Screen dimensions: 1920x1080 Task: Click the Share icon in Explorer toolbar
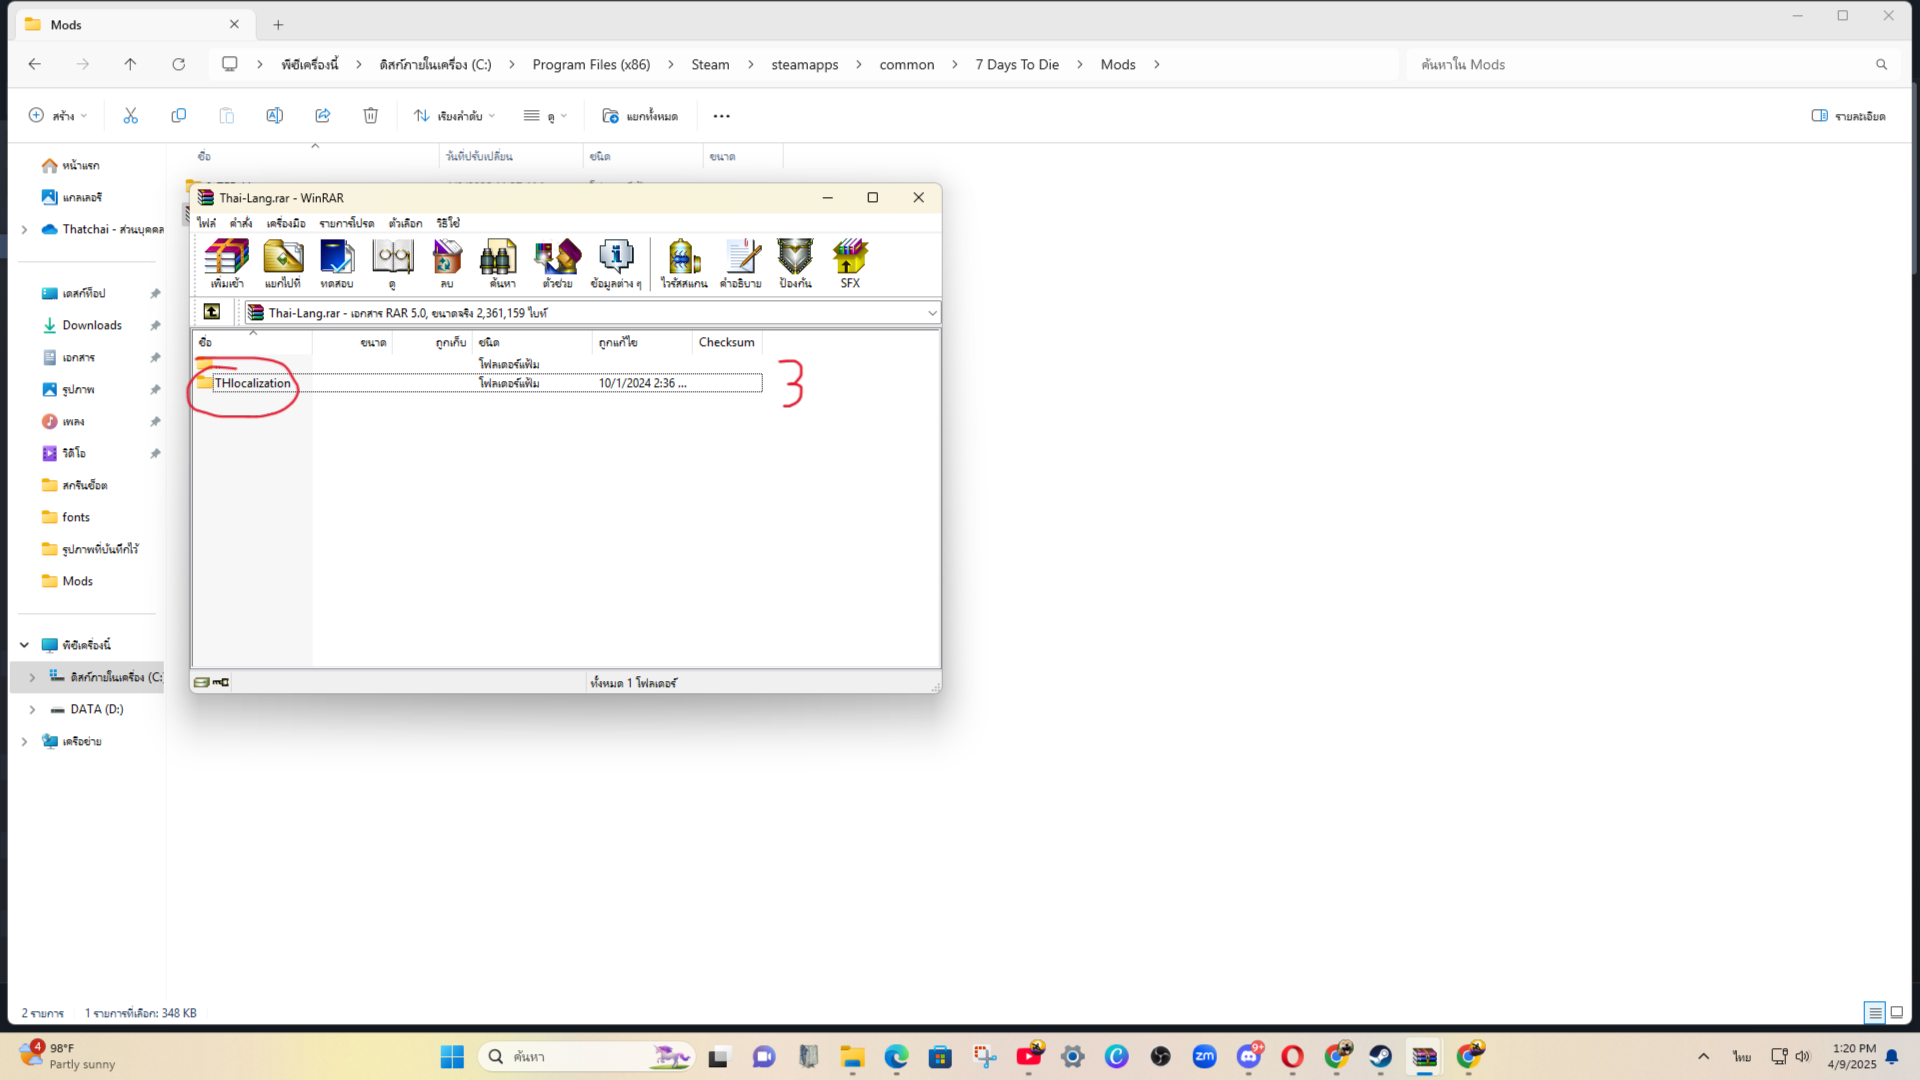coord(322,116)
